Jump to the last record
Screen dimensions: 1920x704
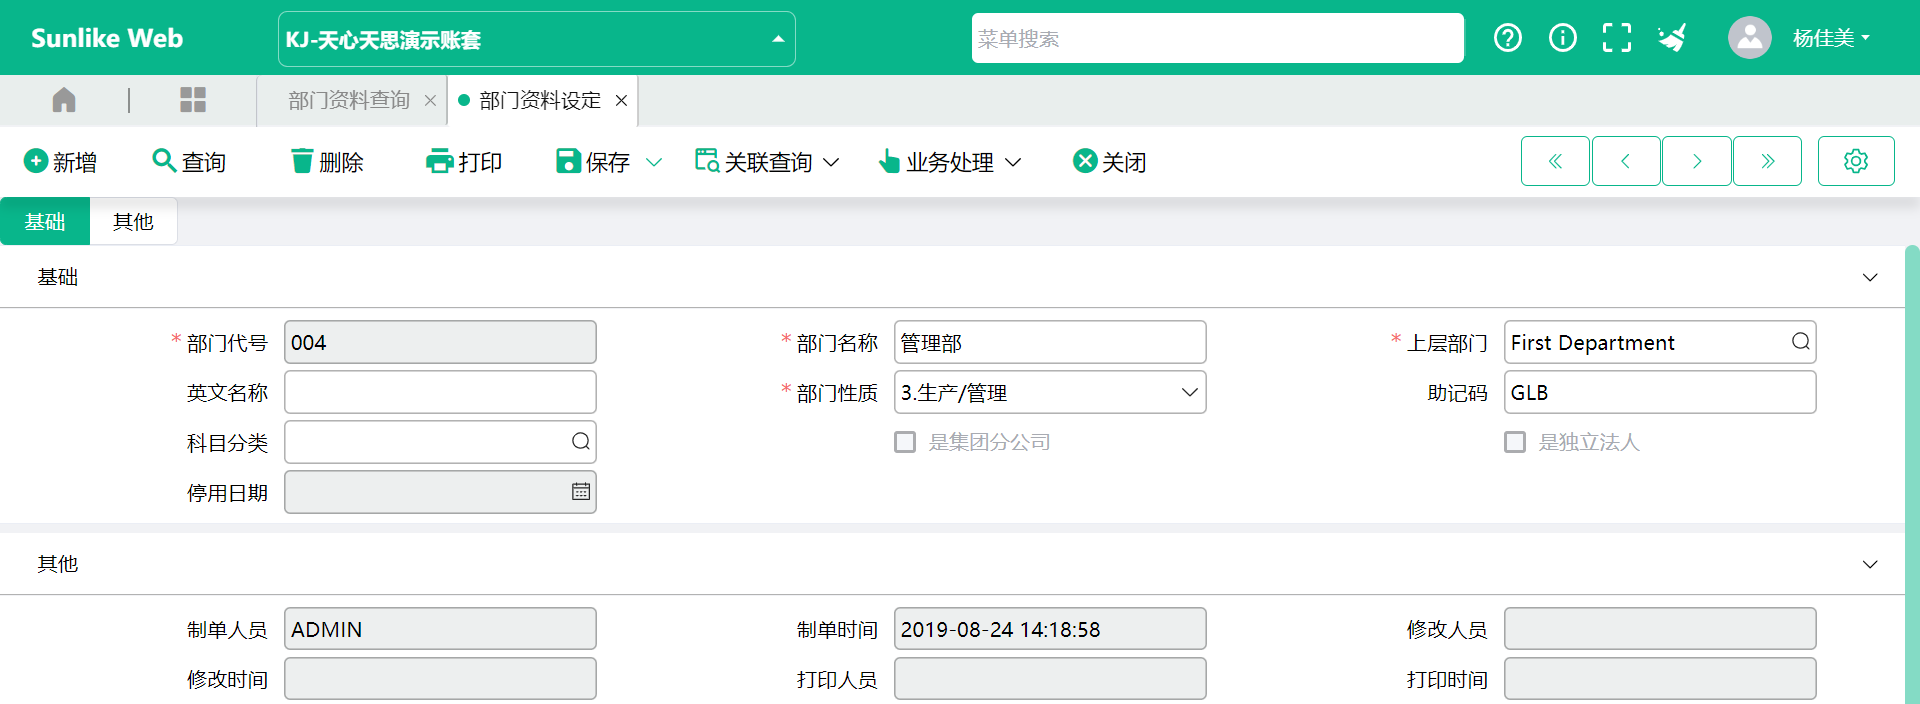click(1768, 161)
